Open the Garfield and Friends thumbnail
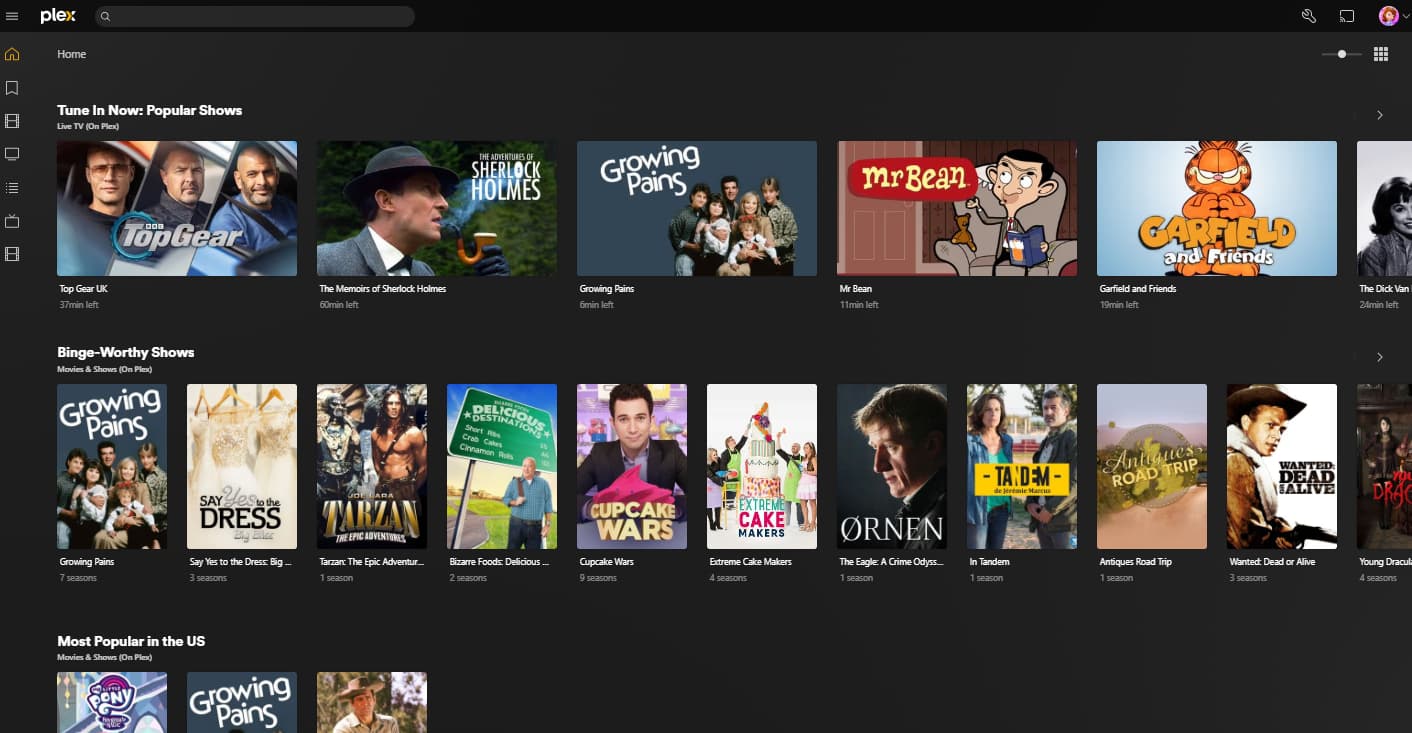 [1217, 208]
